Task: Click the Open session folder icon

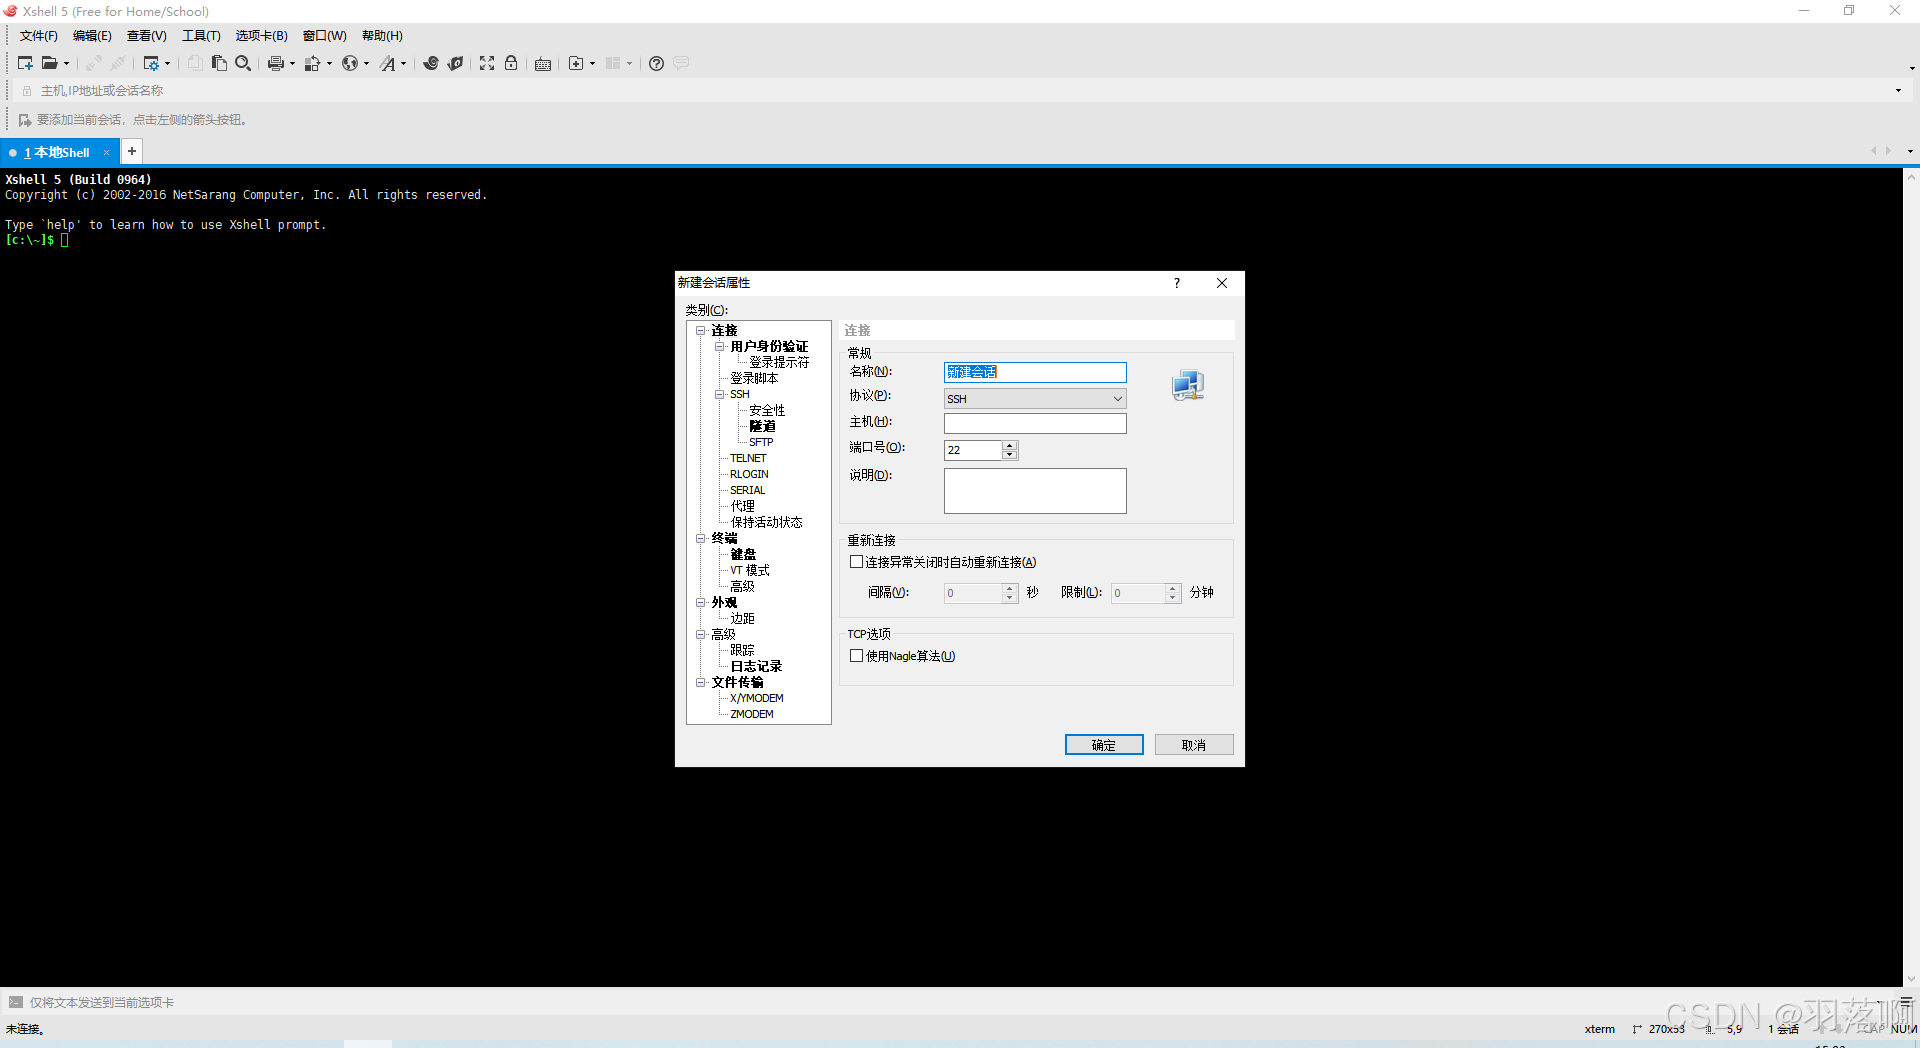Action: point(49,63)
